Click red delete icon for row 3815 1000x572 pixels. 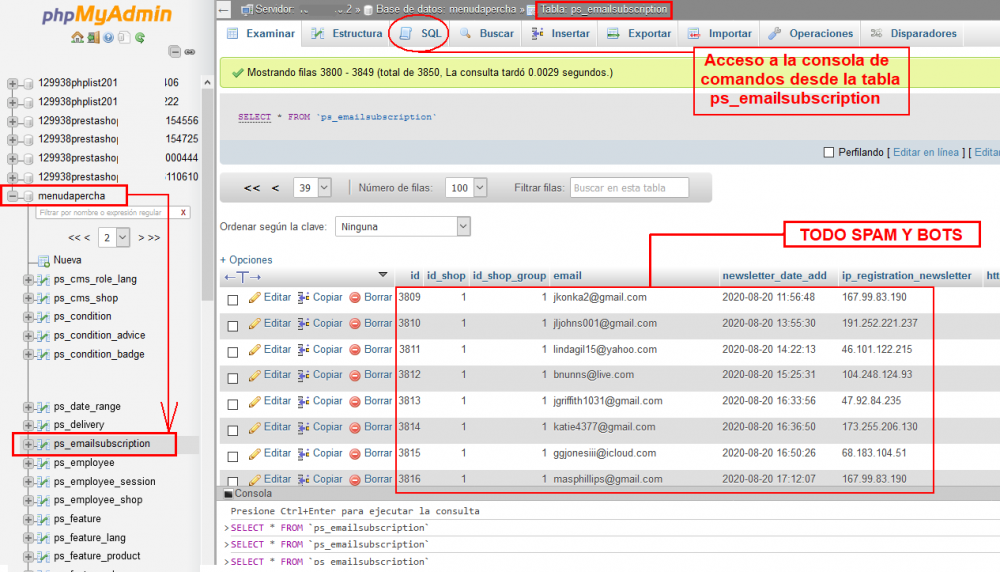pyautogui.click(x=355, y=454)
